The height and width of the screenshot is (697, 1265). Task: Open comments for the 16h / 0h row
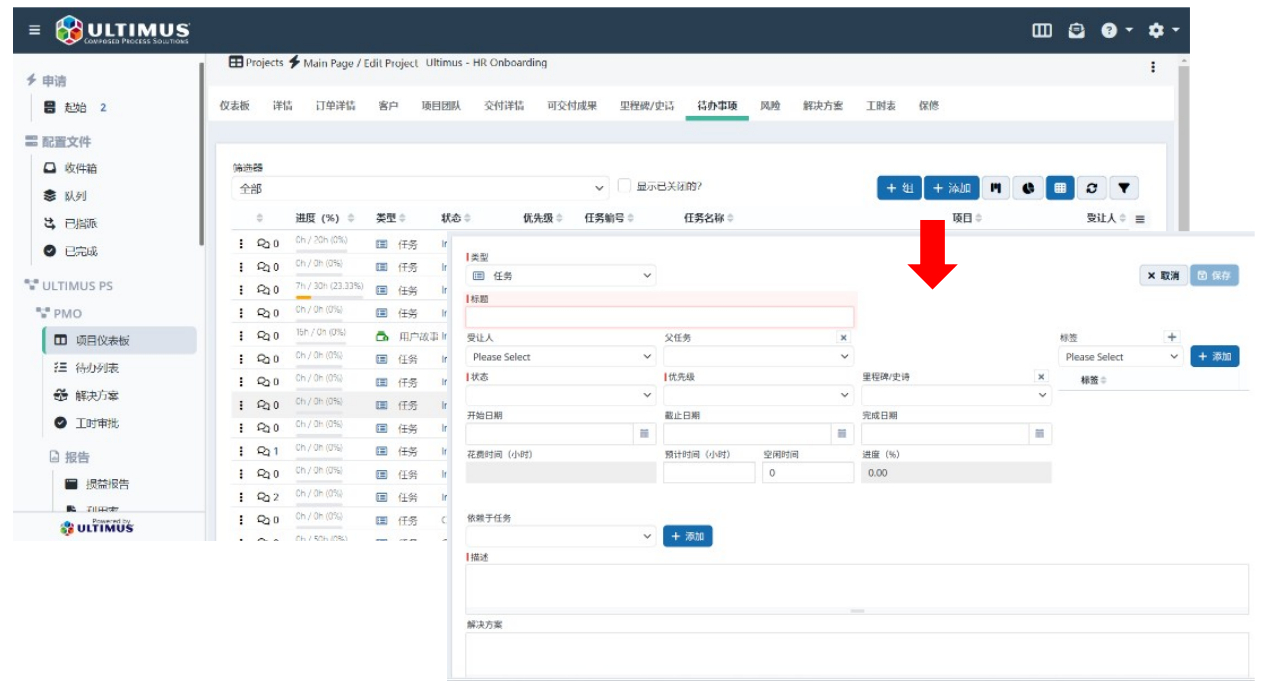[x=268, y=336]
